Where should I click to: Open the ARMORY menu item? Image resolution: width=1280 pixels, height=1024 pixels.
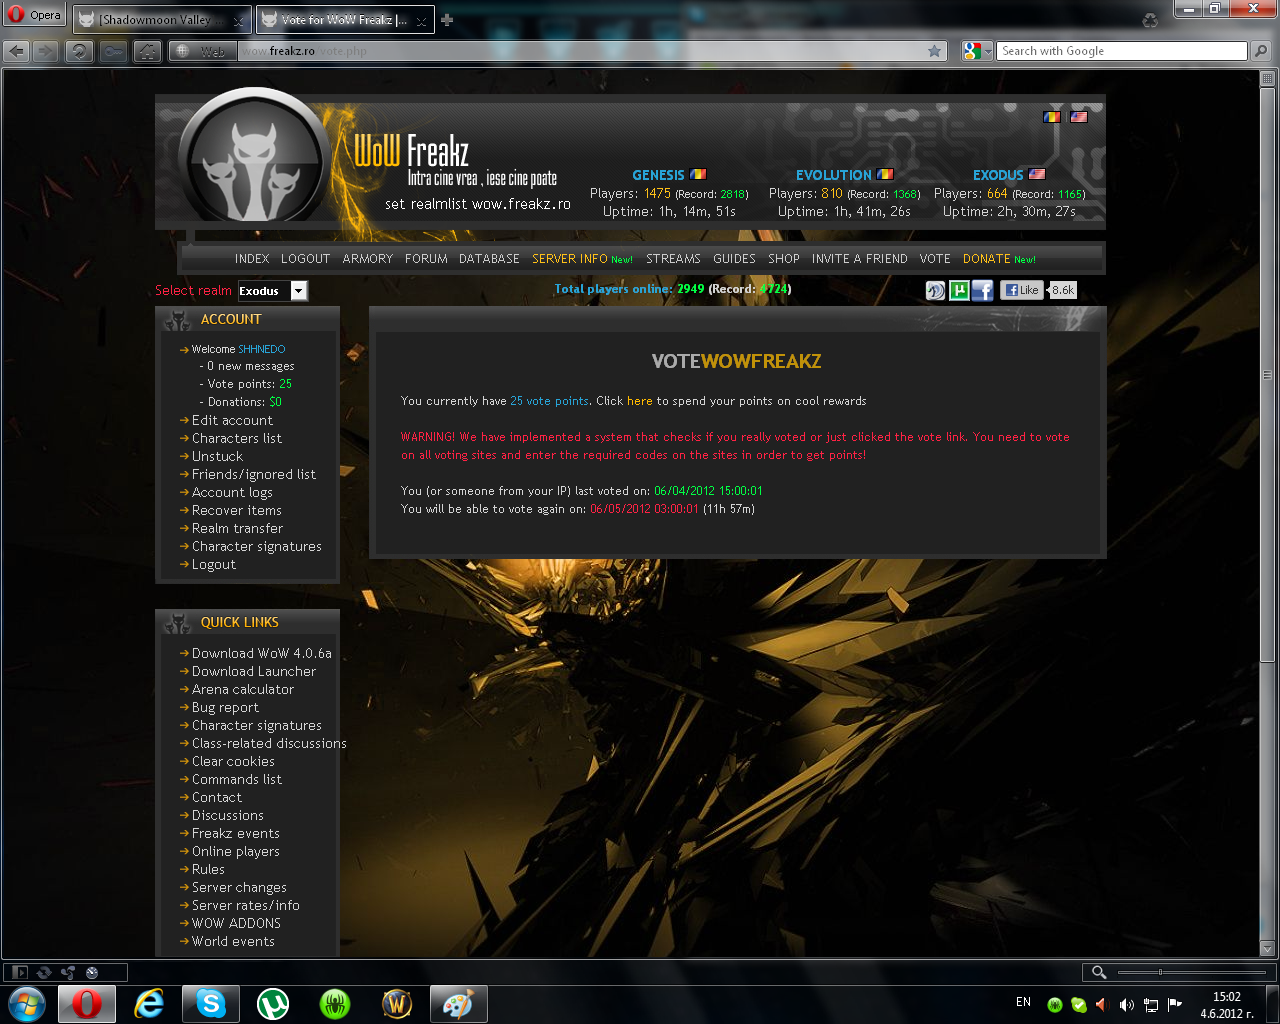(367, 259)
